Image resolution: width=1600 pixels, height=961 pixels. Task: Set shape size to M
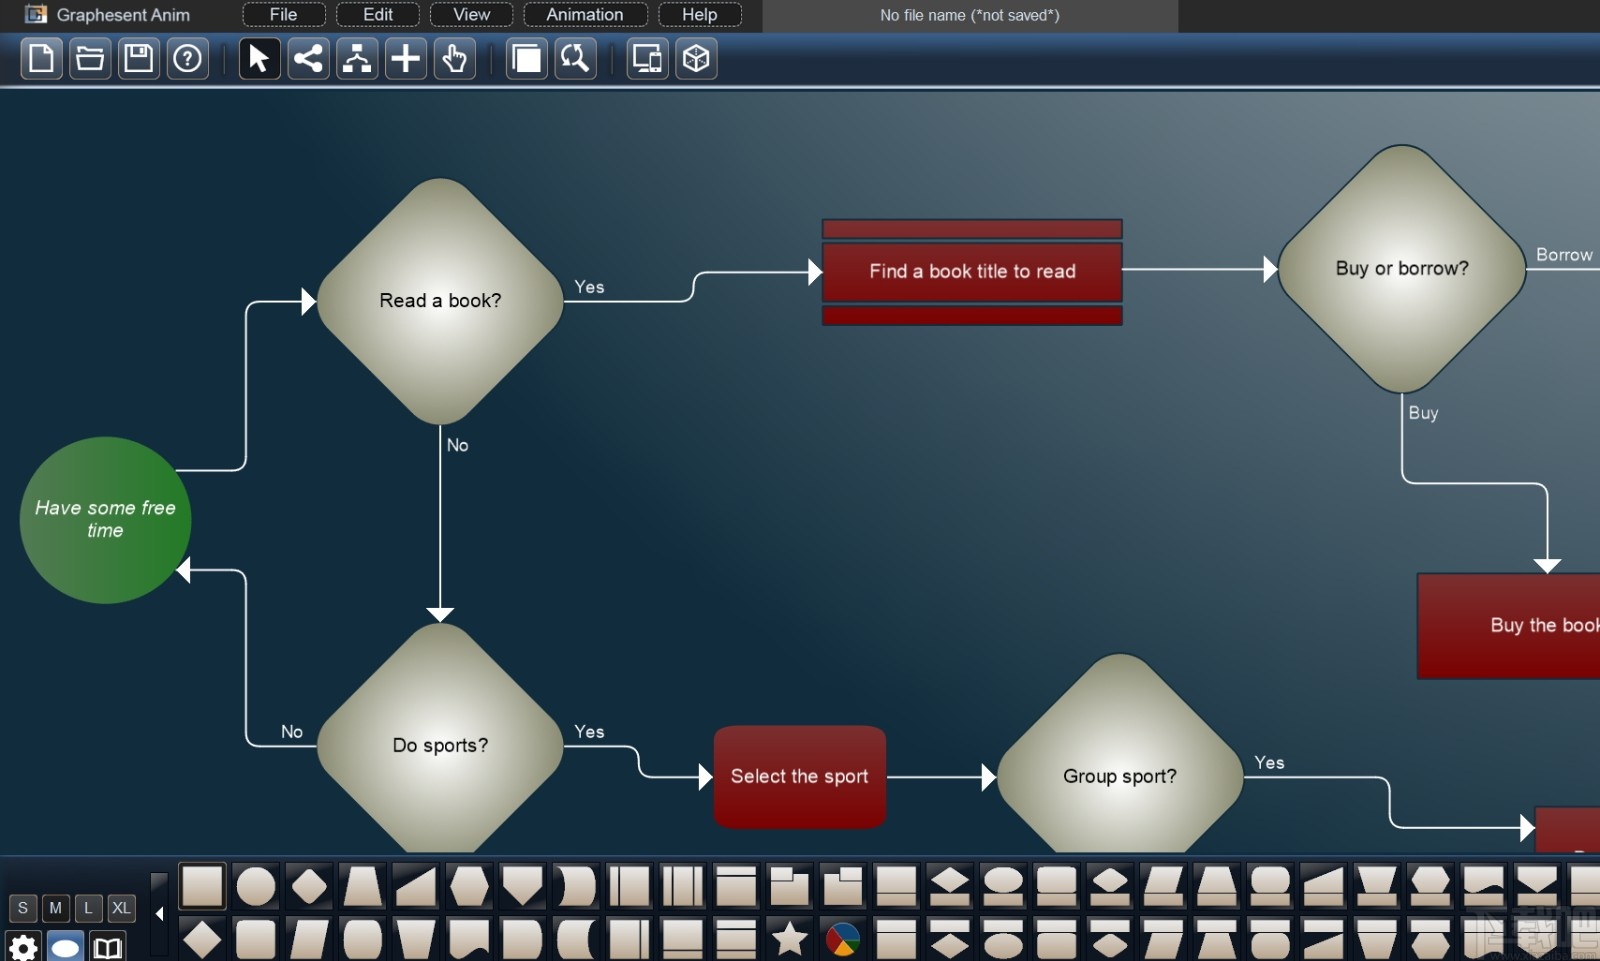[x=56, y=908]
